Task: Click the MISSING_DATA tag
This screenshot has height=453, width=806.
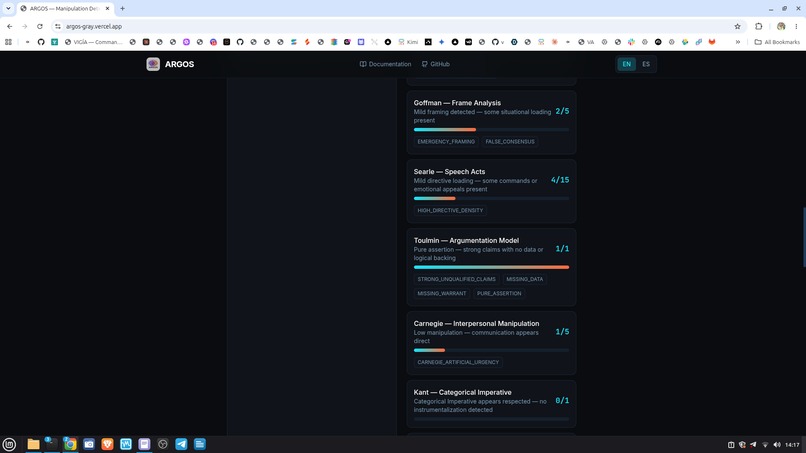Action: 524,279
